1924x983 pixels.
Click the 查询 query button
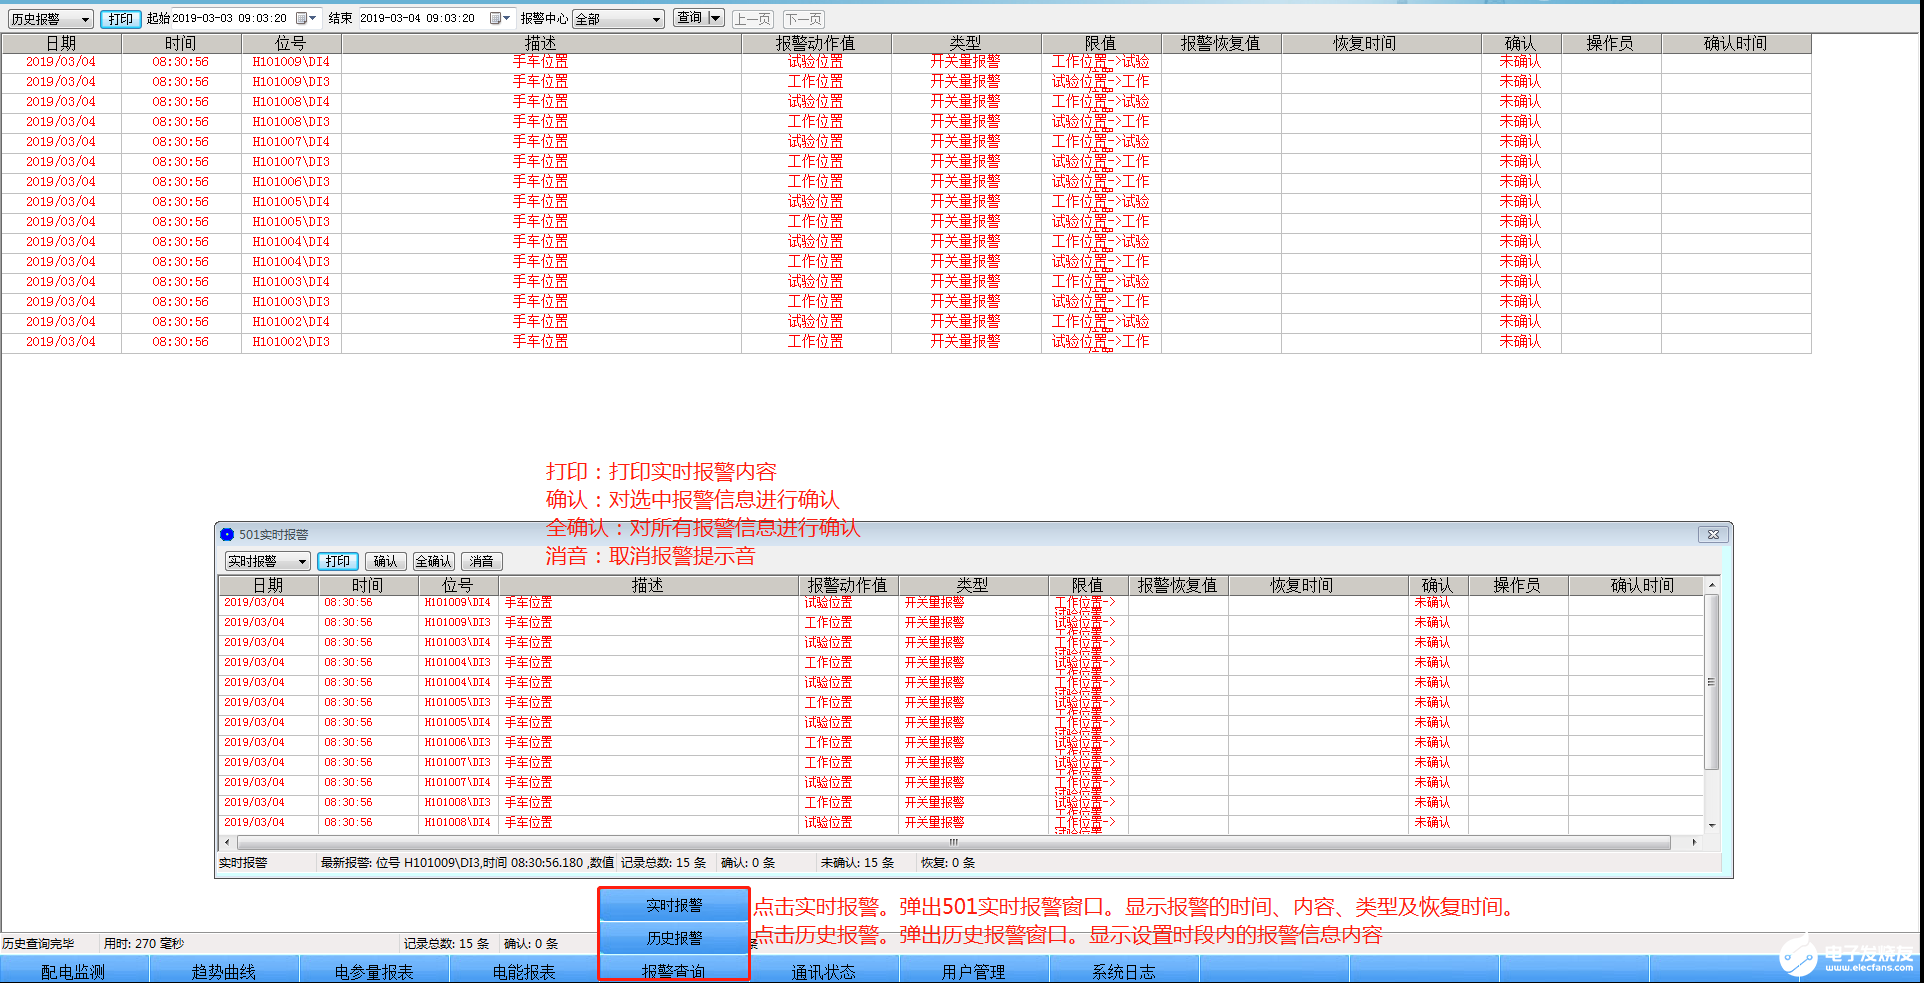(690, 18)
